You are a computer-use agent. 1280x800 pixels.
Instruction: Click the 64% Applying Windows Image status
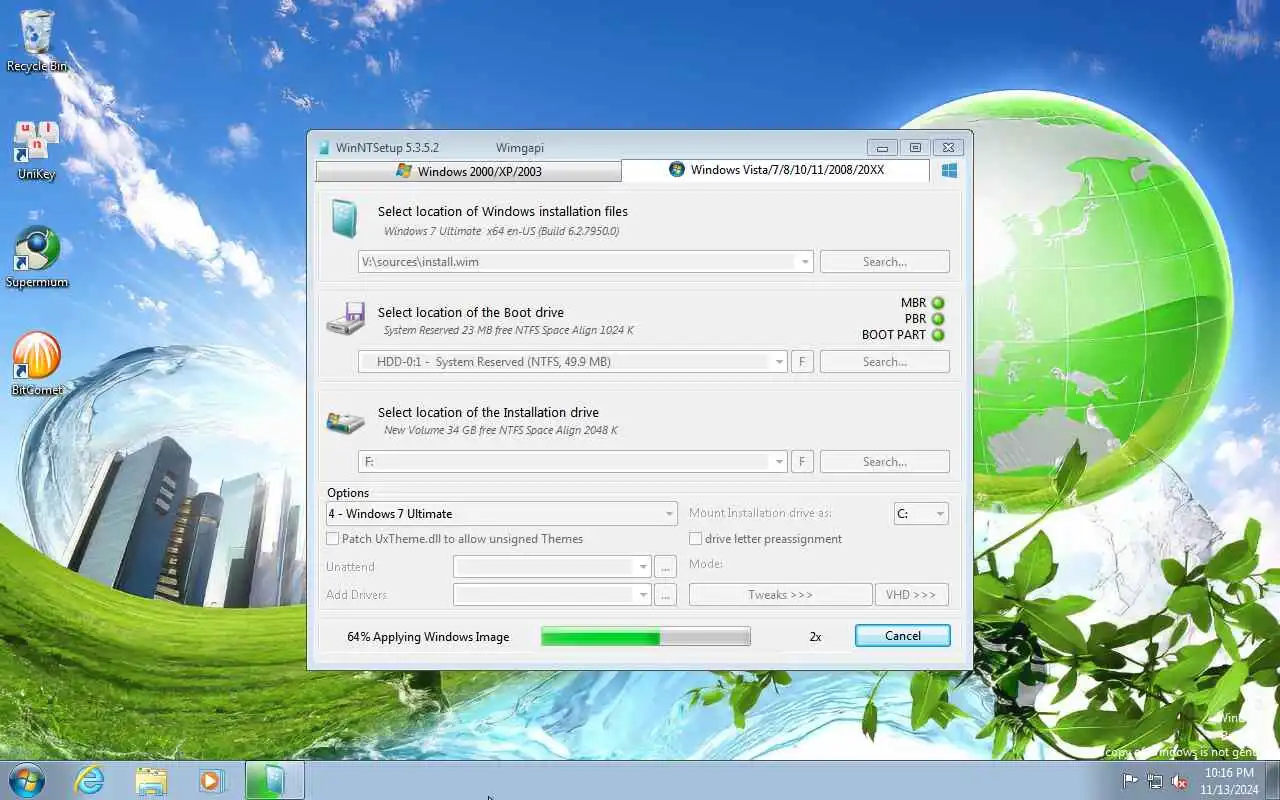[428, 637]
